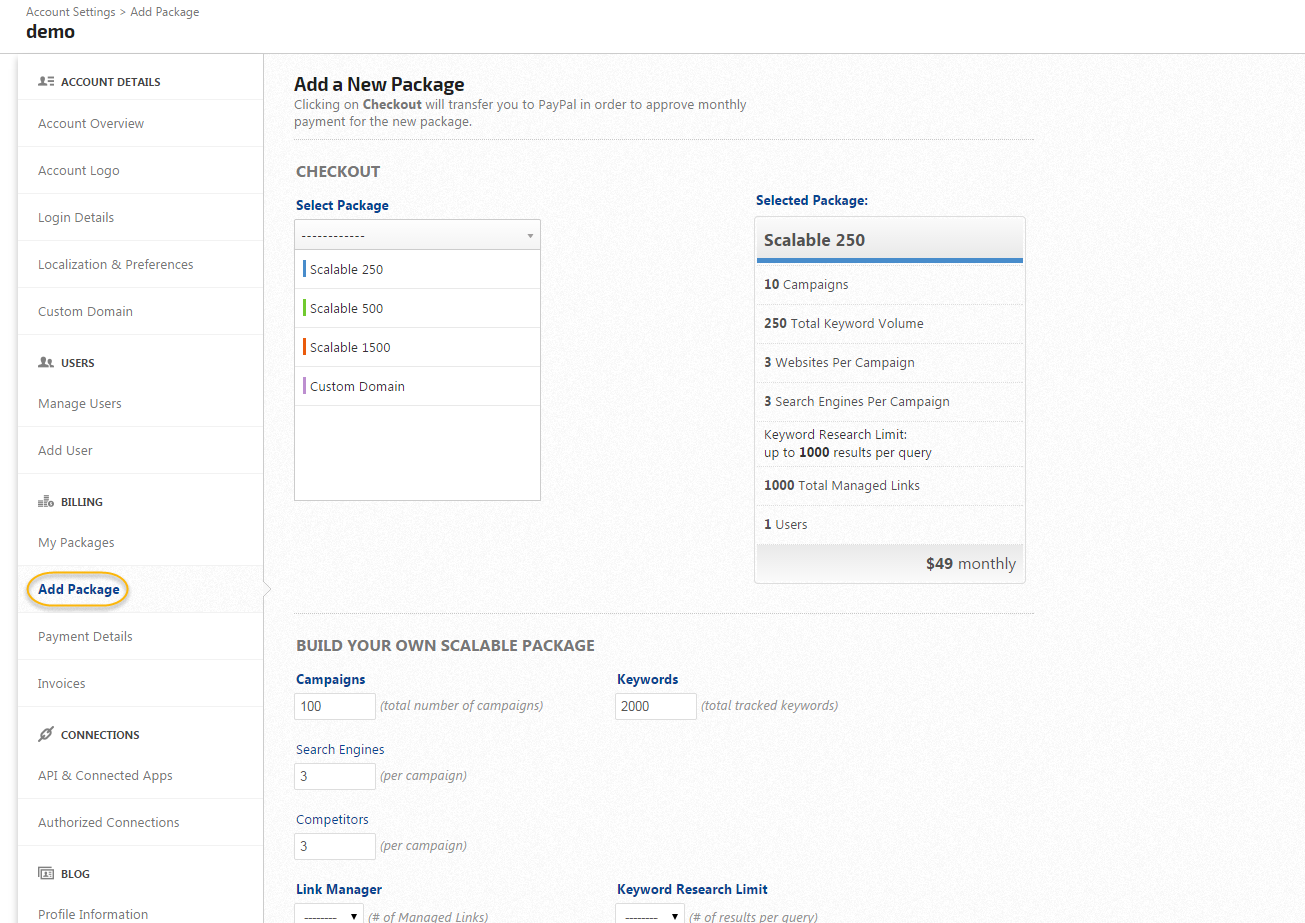Choose Scalable 250 from package list
Screen dimensions: 1305x923
point(346,270)
